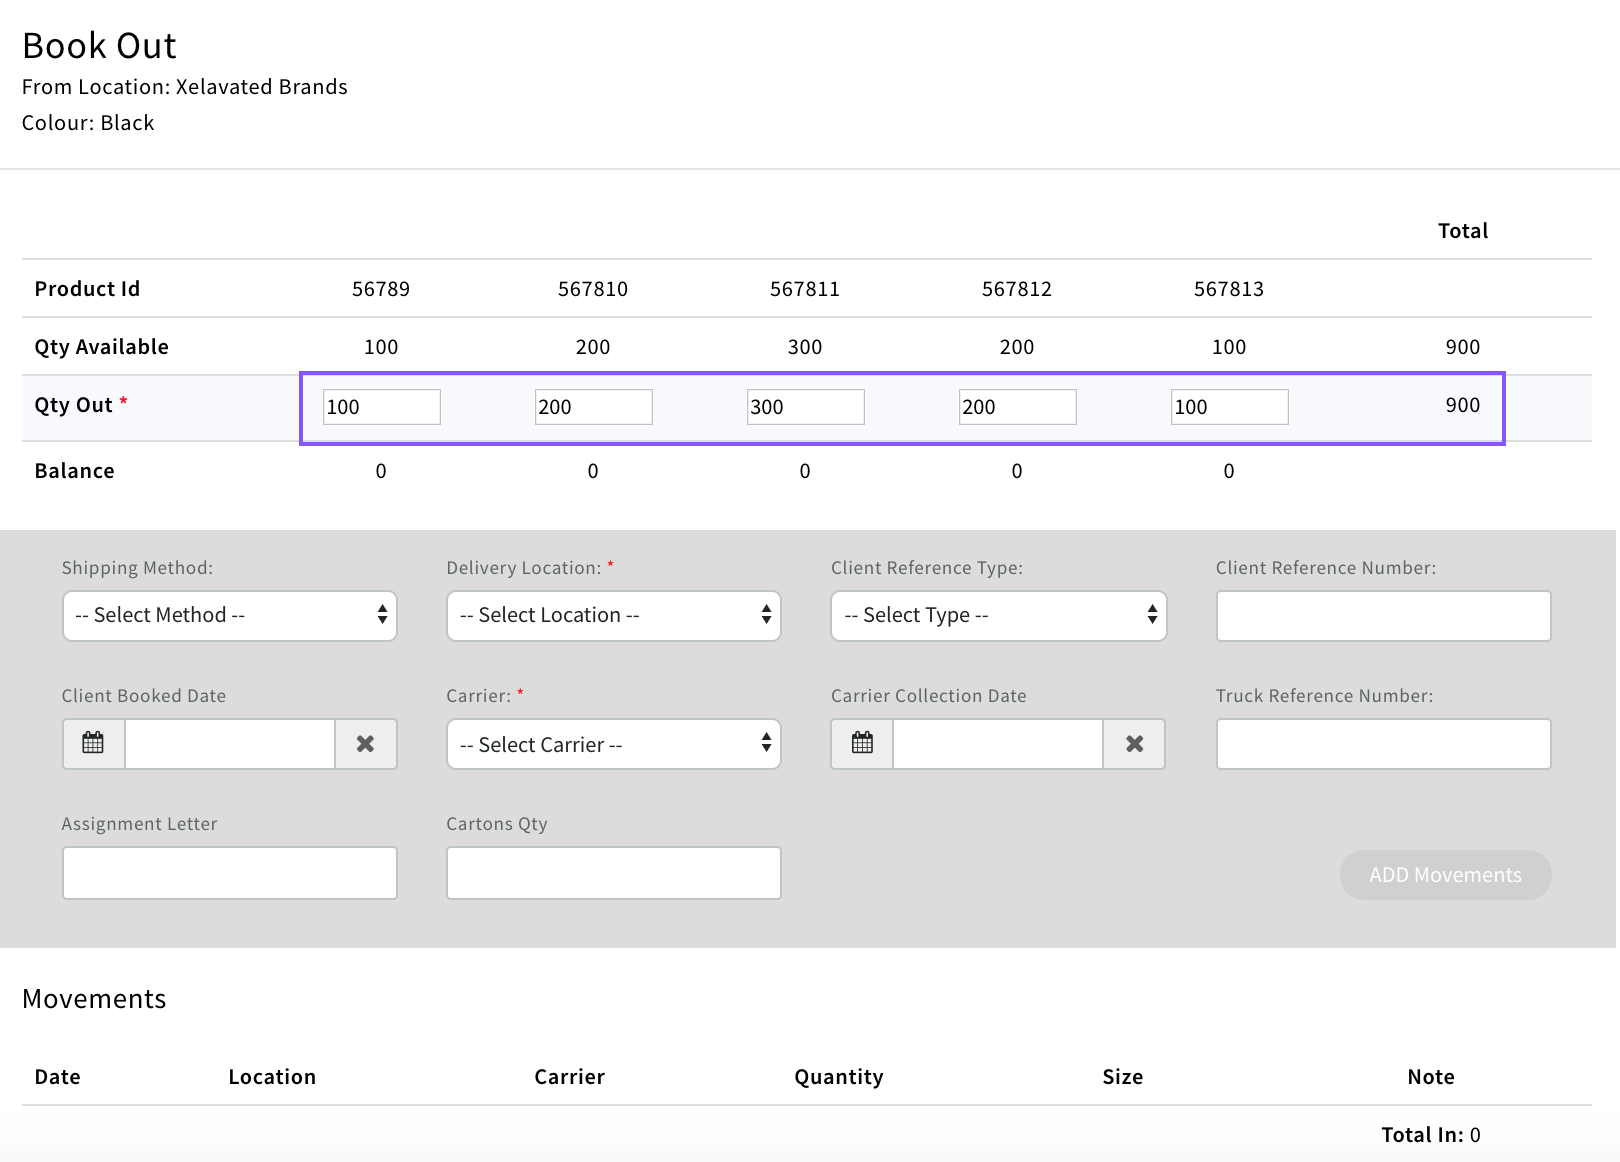1620x1162 pixels.
Task: Click into the Cartons Qty field
Action: (614, 873)
